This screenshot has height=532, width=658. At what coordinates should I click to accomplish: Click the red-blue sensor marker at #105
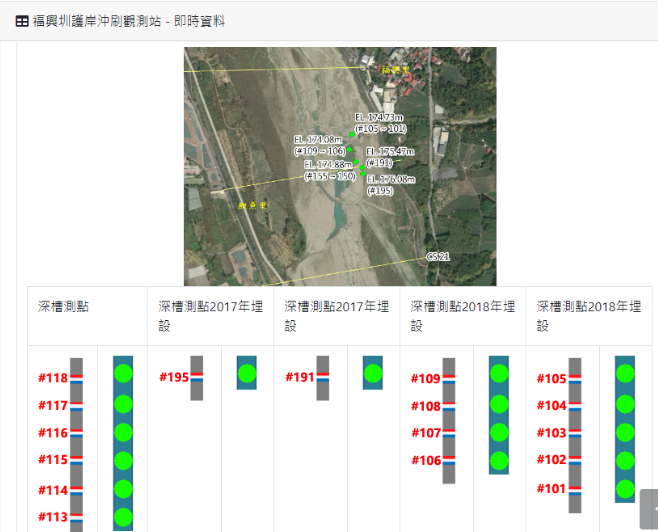(x=575, y=379)
